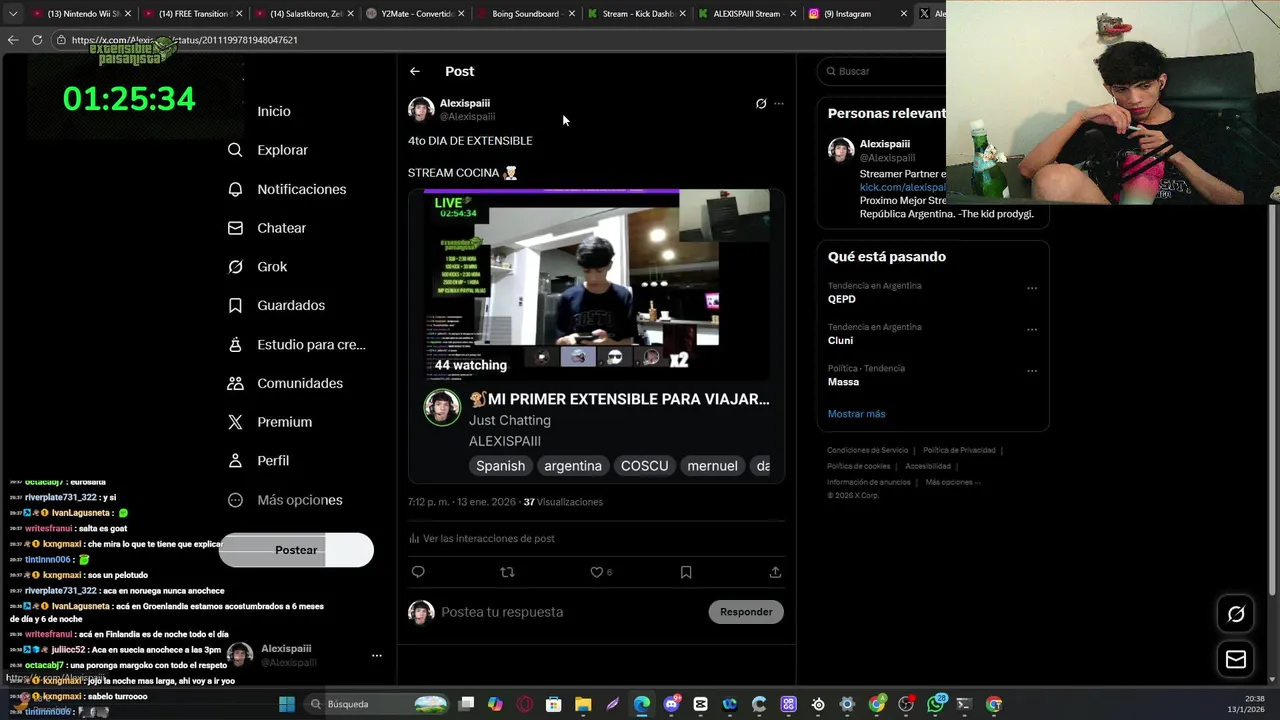
Task: Click the Buscar search field
Action: tap(882, 71)
